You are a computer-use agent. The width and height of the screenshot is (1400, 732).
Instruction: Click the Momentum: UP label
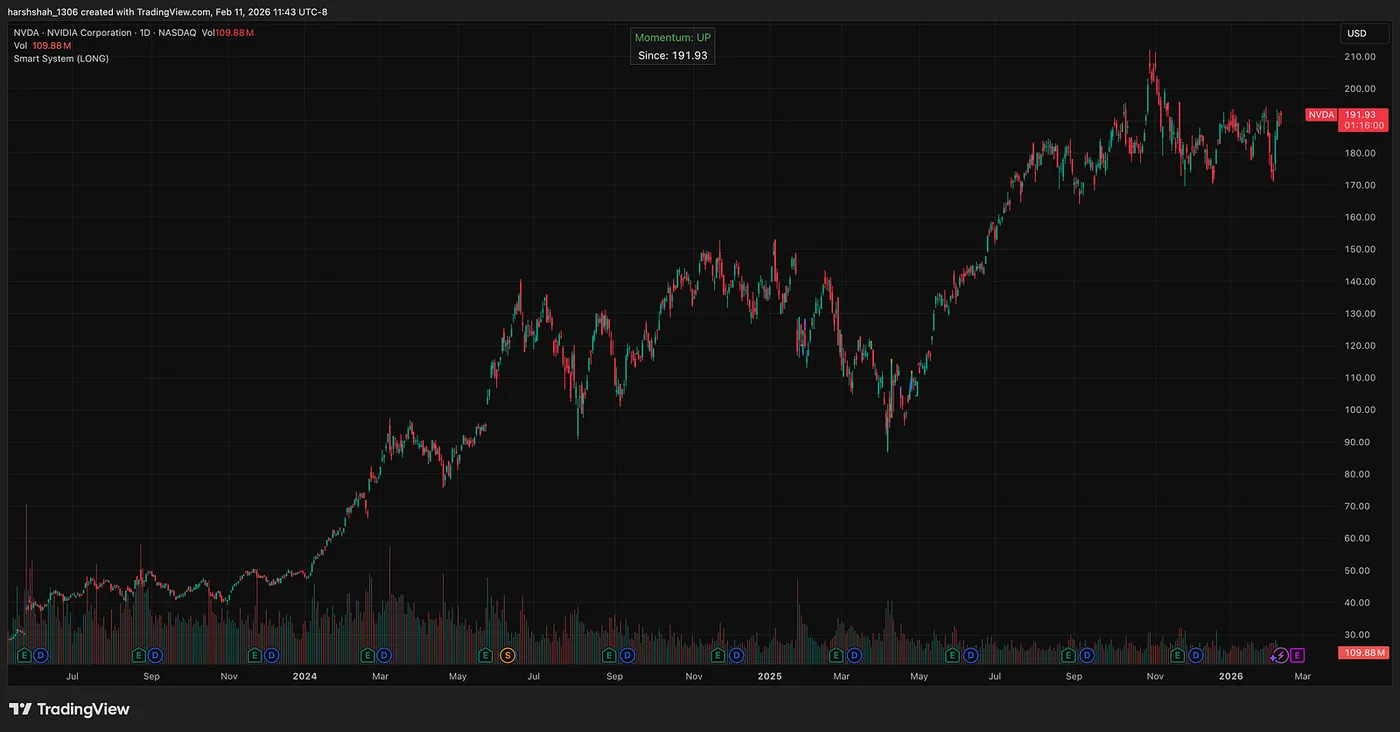pos(673,37)
